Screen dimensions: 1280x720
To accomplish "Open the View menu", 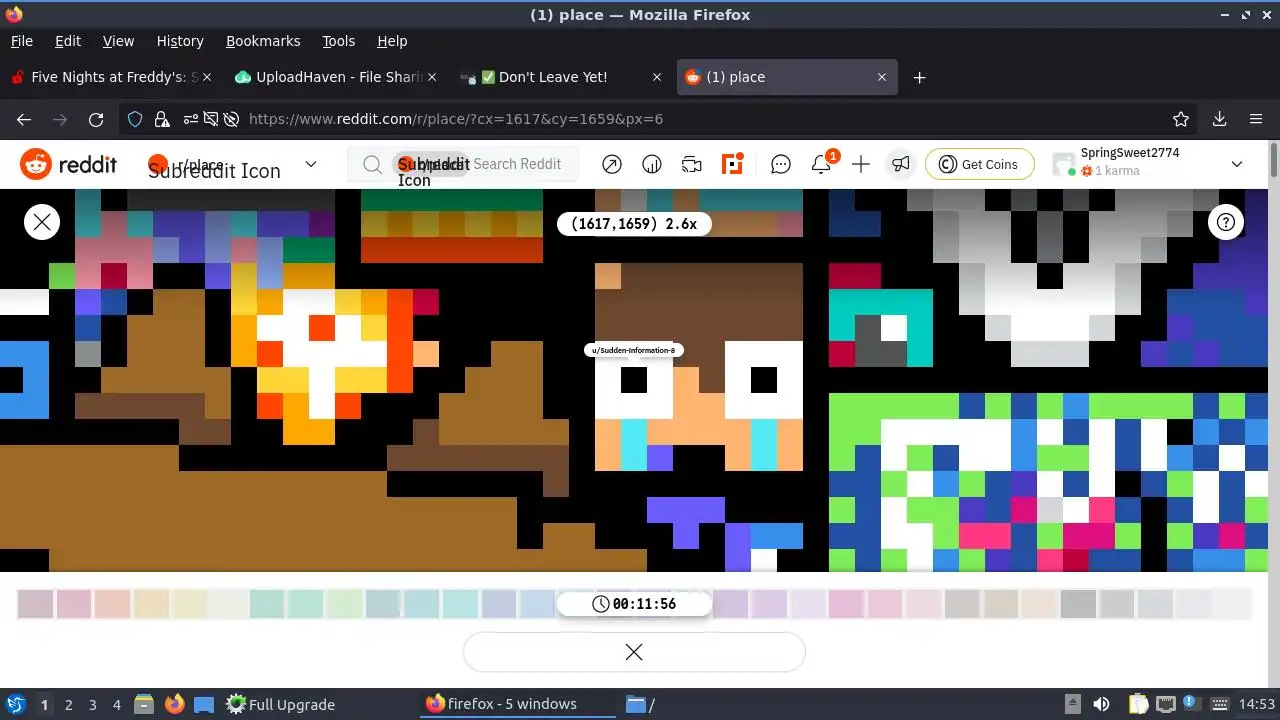I will (118, 41).
